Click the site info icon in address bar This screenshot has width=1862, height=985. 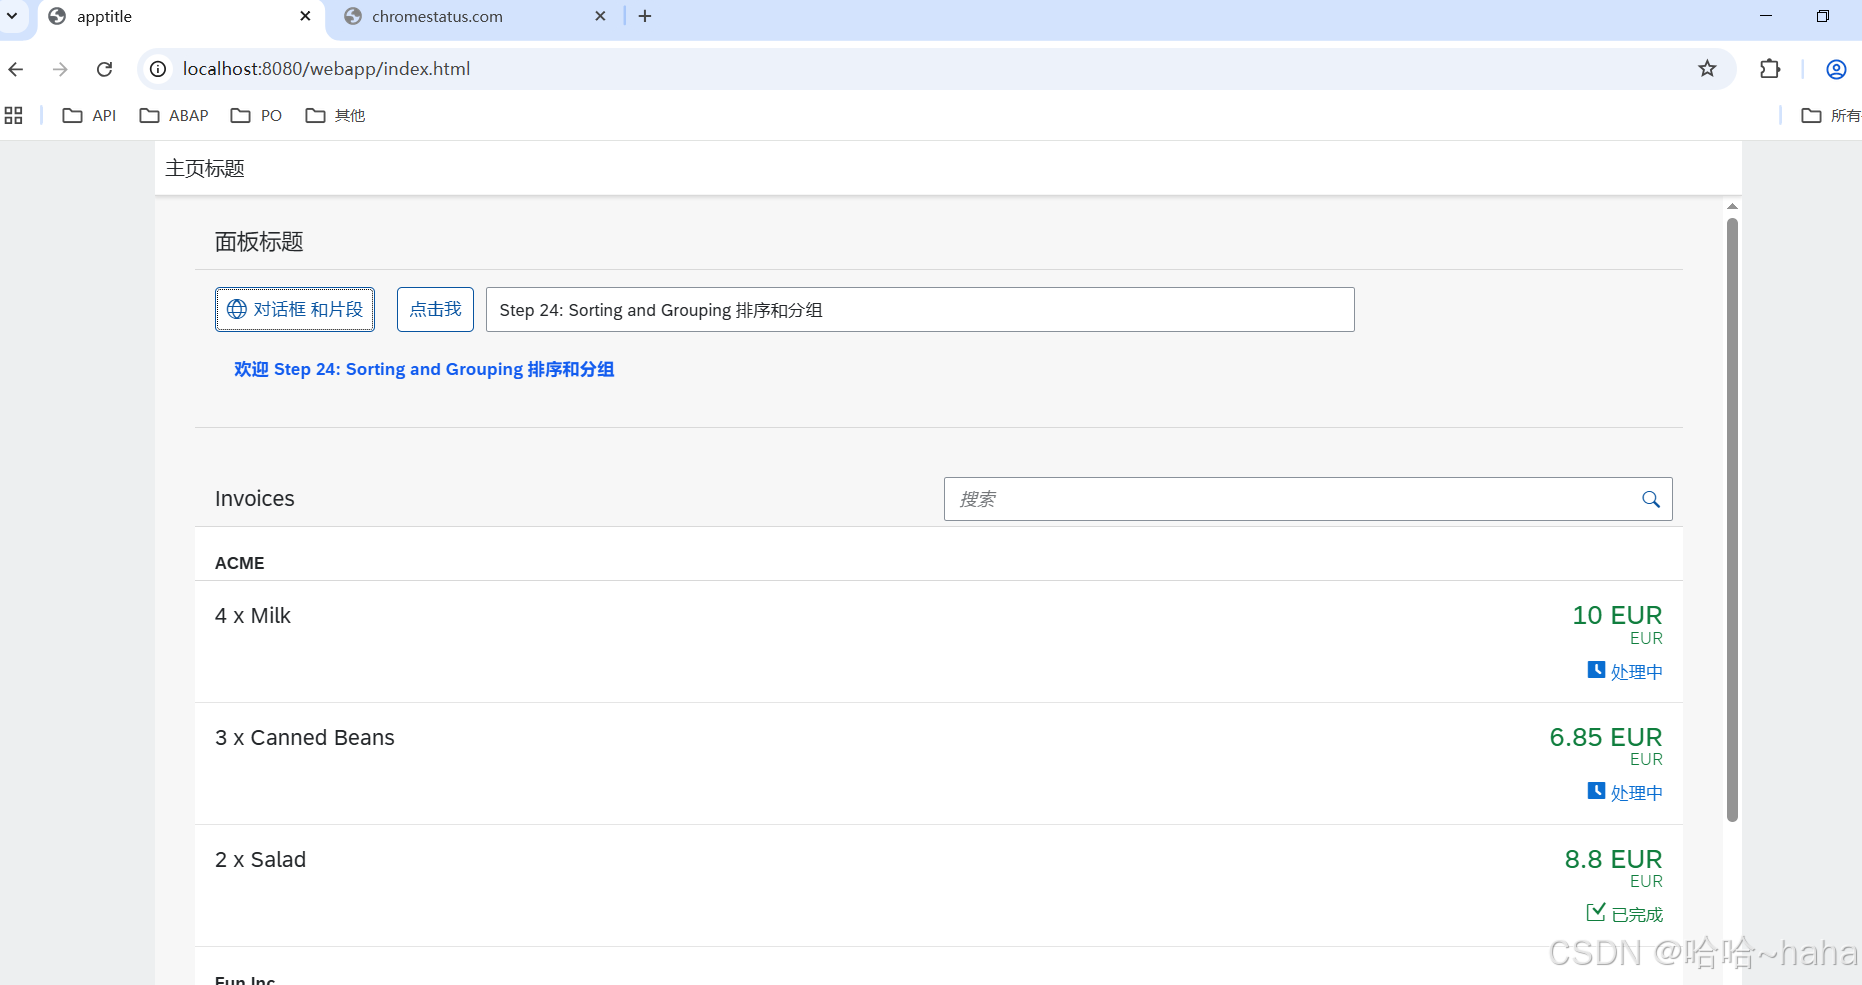tap(157, 69)
